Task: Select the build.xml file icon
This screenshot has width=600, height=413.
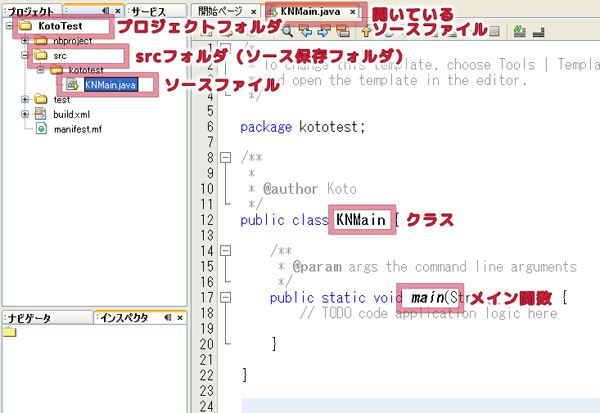Action: [x=41, y=114]
